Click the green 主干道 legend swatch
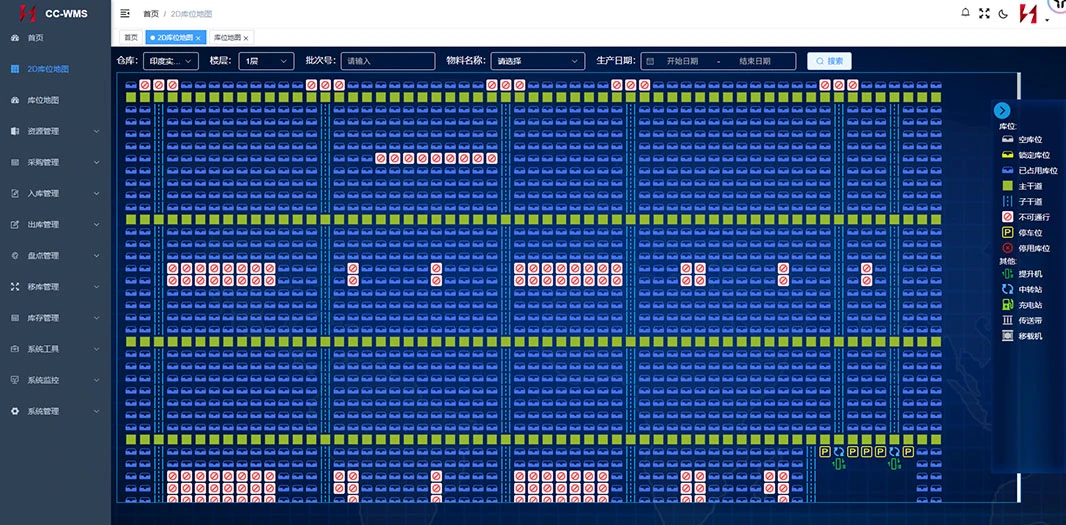This screenshot has height=525, width=1066. click(x=1008, y=186)
